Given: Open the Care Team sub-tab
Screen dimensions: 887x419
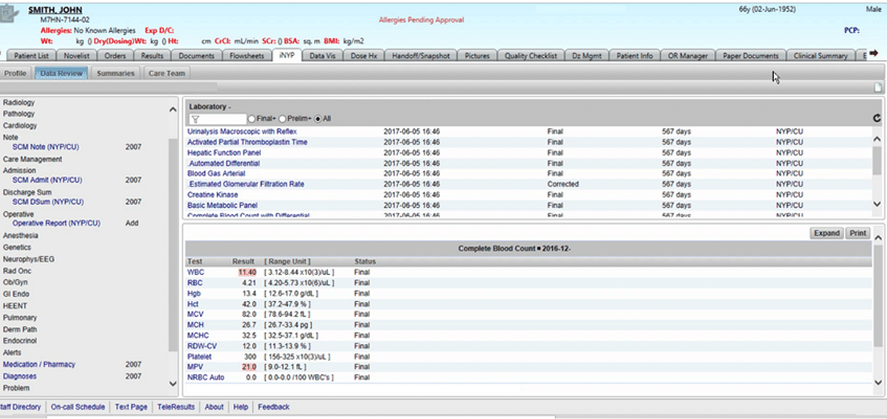Looking at the screenshot, I should [x=167, y=74].
